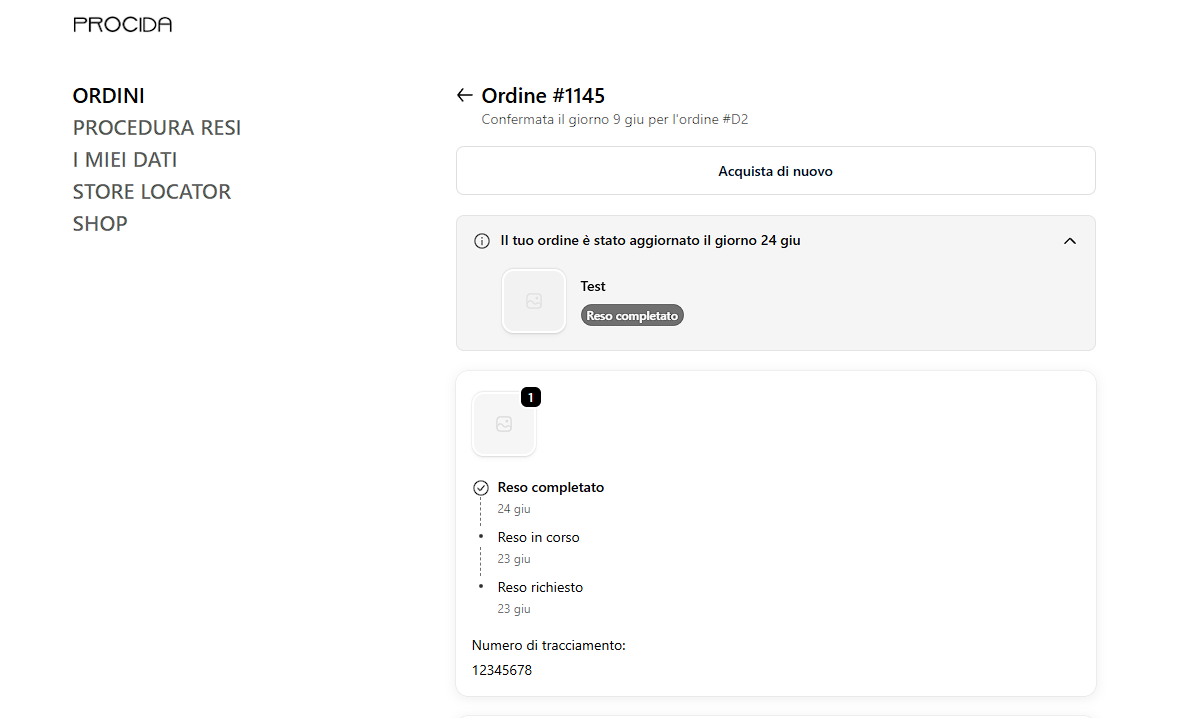Open the ORDINI menu item
This screenshot has width=1195, height=718.
click(x=108, y=95)
